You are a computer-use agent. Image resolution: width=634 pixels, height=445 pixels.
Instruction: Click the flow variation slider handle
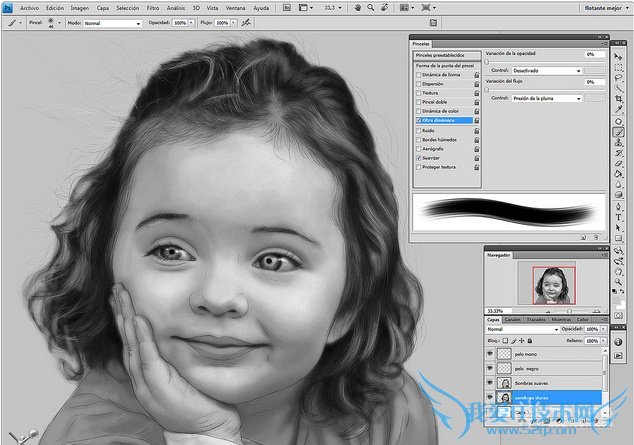coord(487,90)
